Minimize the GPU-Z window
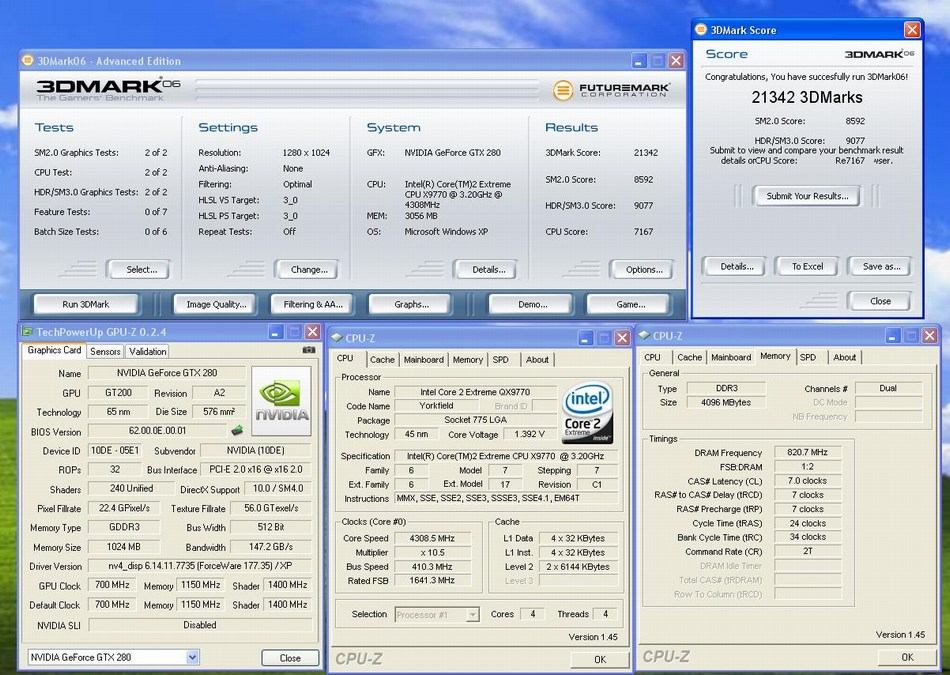 [x=276, y=332]
